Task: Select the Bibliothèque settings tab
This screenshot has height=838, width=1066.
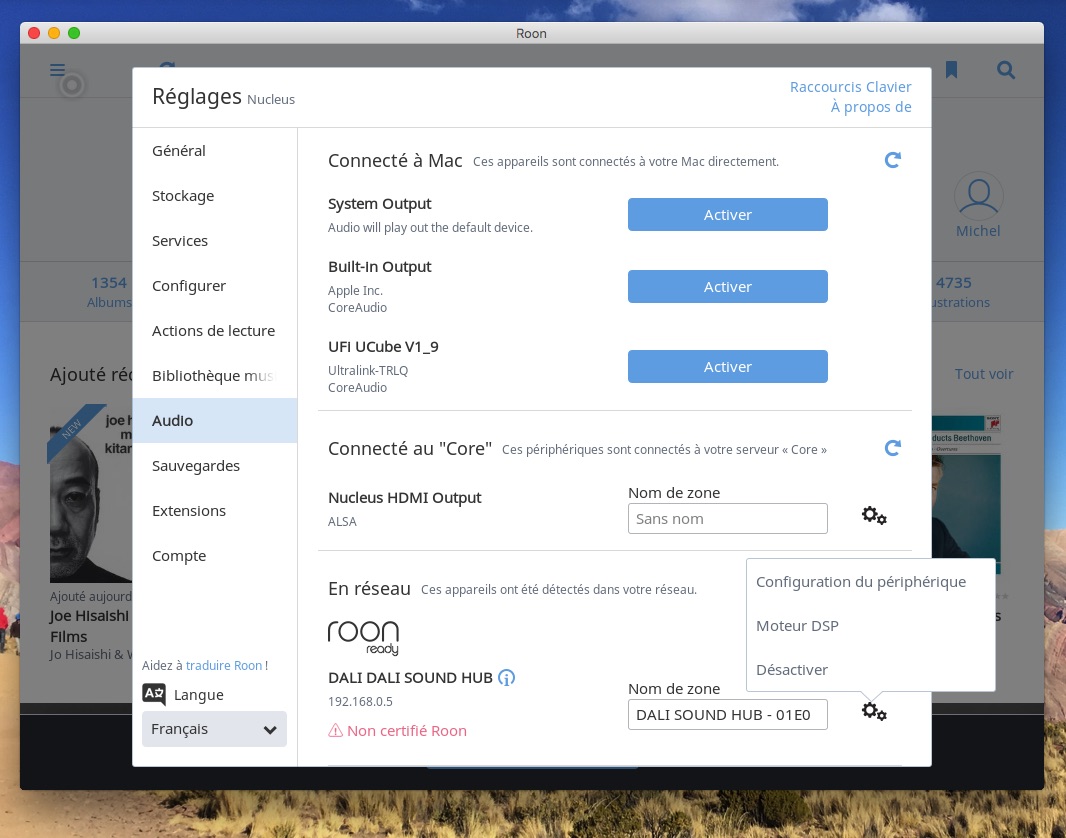Action: click(x=215, y=376)
